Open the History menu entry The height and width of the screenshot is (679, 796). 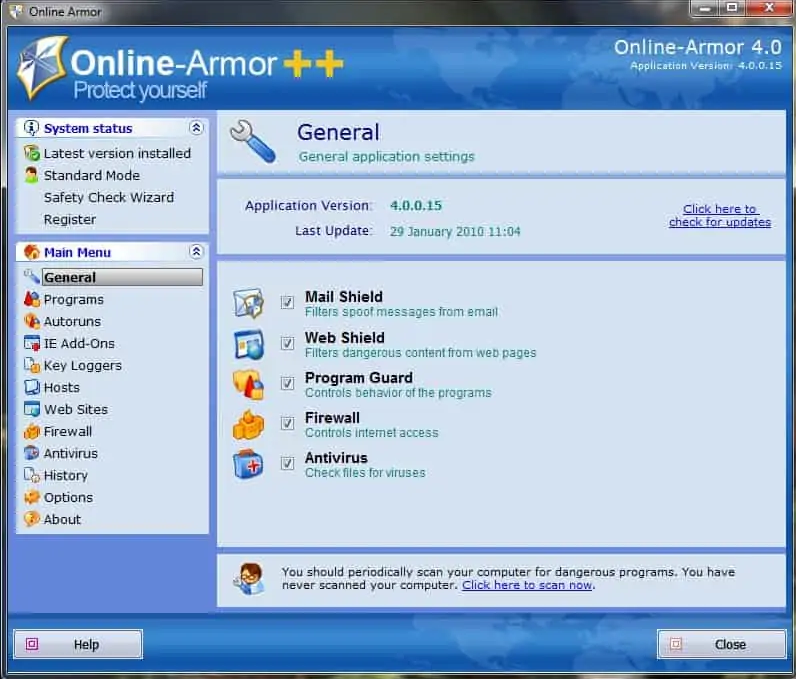pos(65,476)
